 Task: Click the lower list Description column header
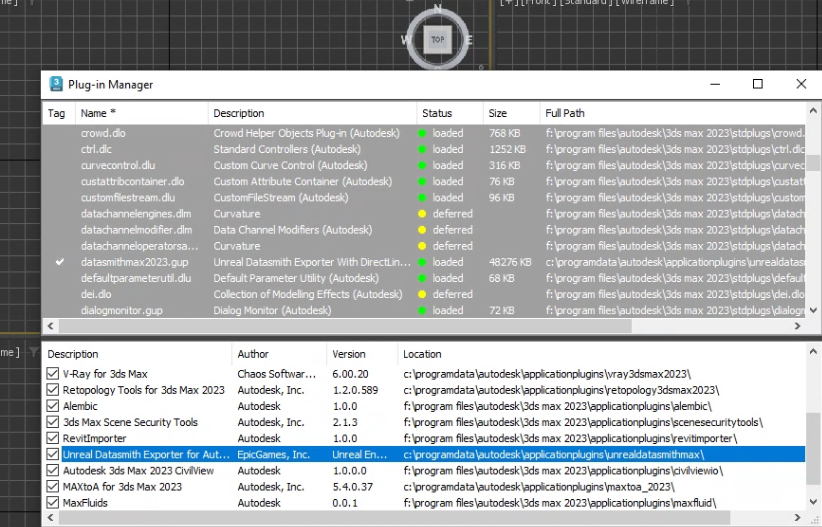pyautogui.click(x=137, y=354)
